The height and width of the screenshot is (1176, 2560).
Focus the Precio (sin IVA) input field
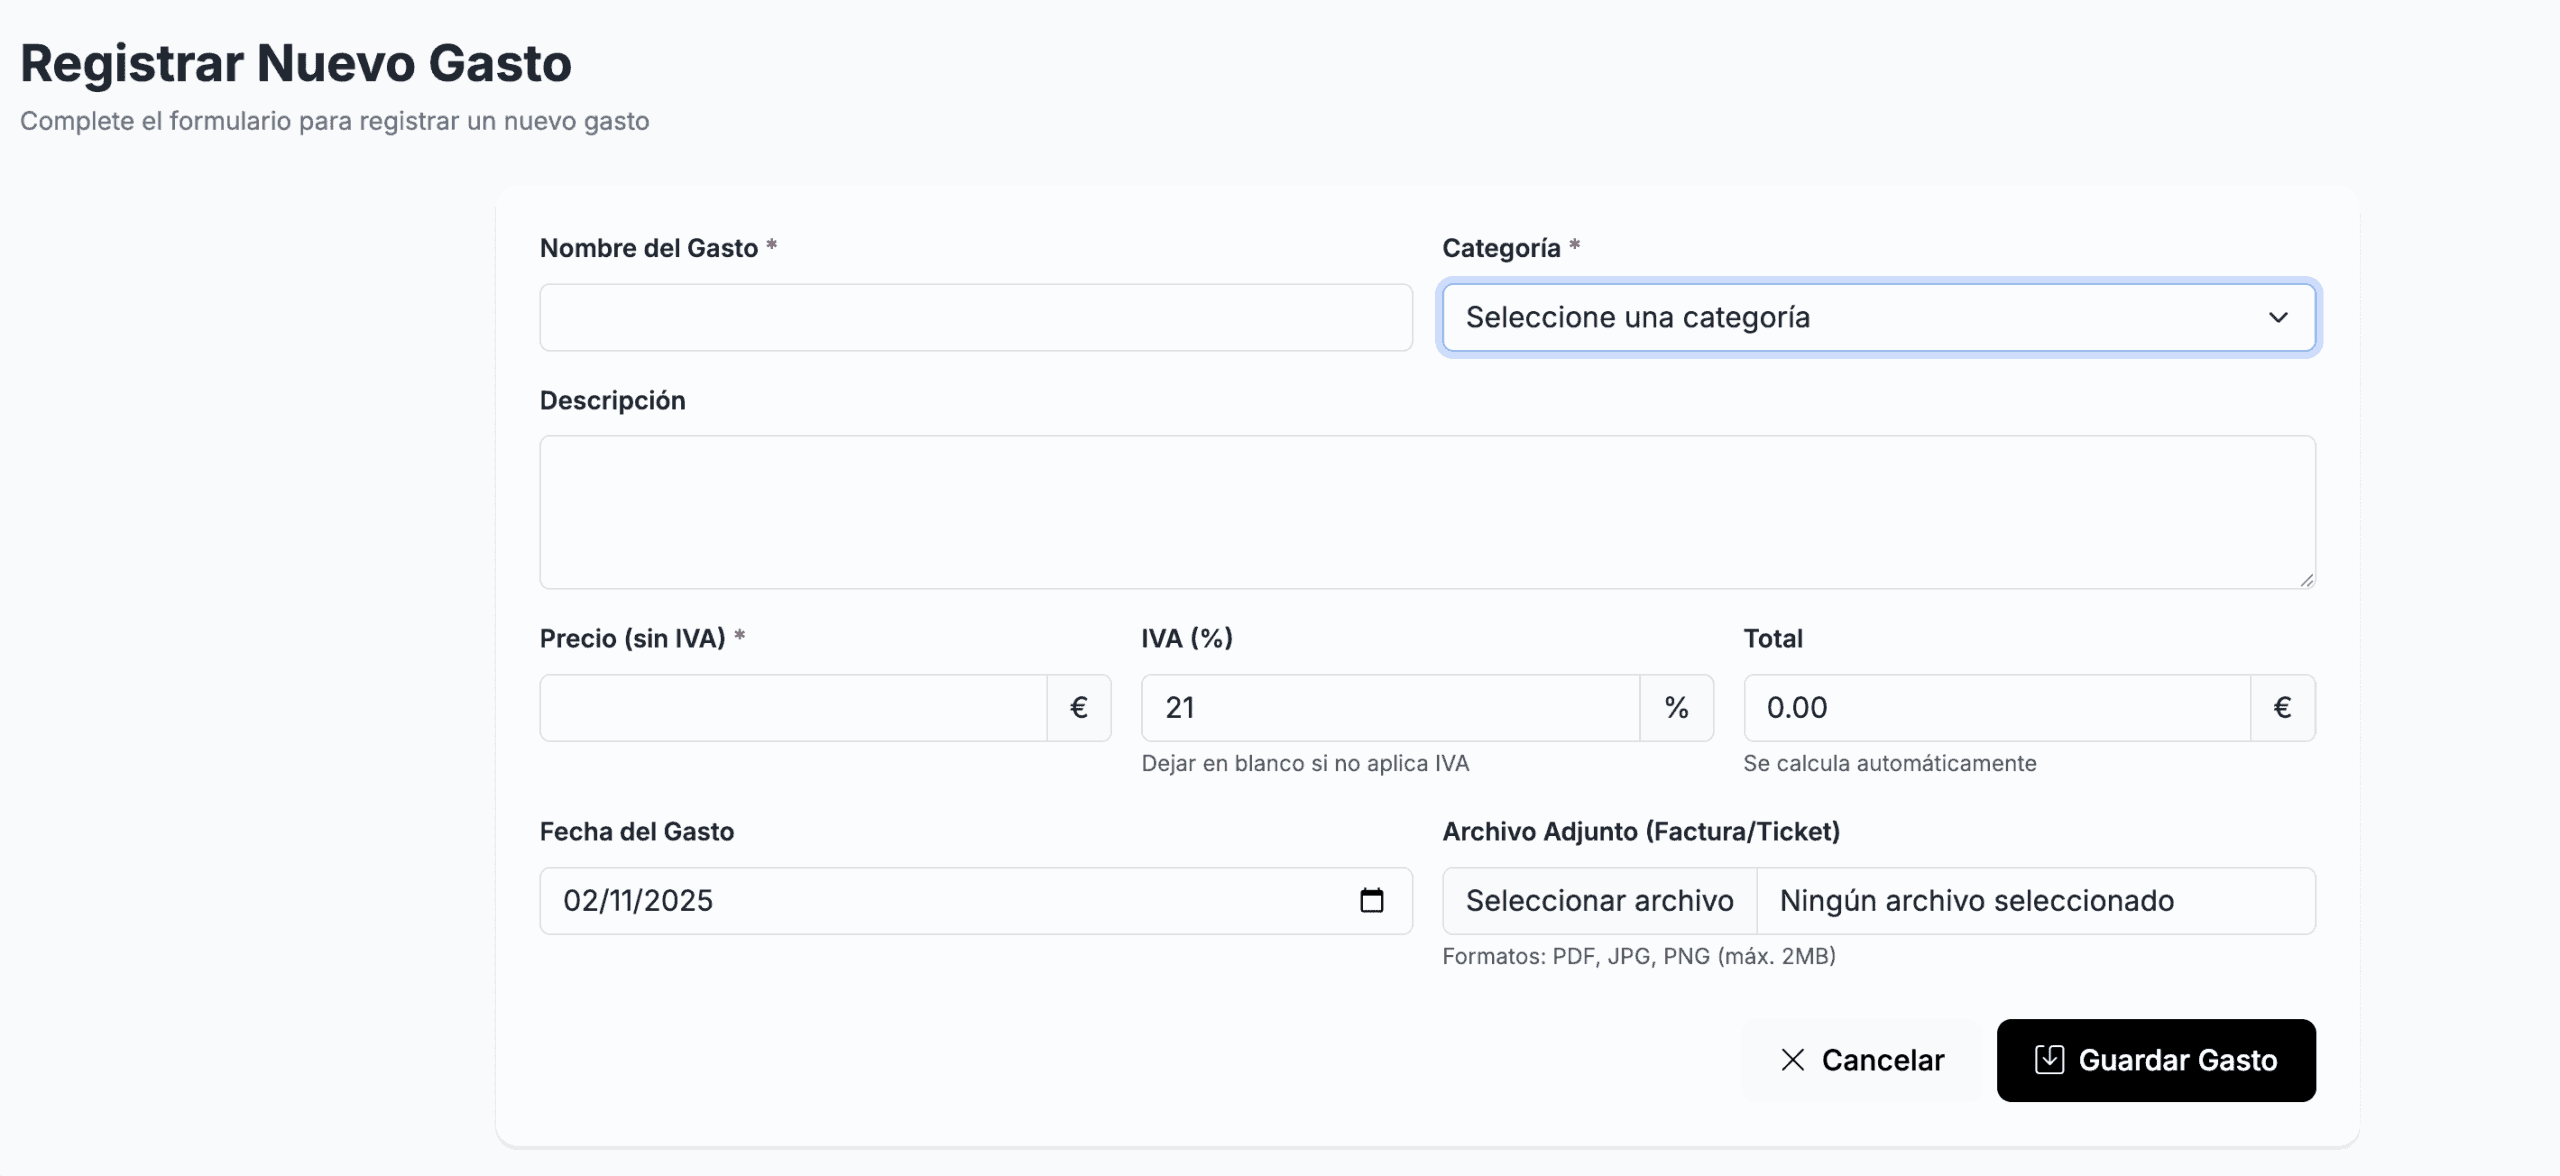[793, 708]
